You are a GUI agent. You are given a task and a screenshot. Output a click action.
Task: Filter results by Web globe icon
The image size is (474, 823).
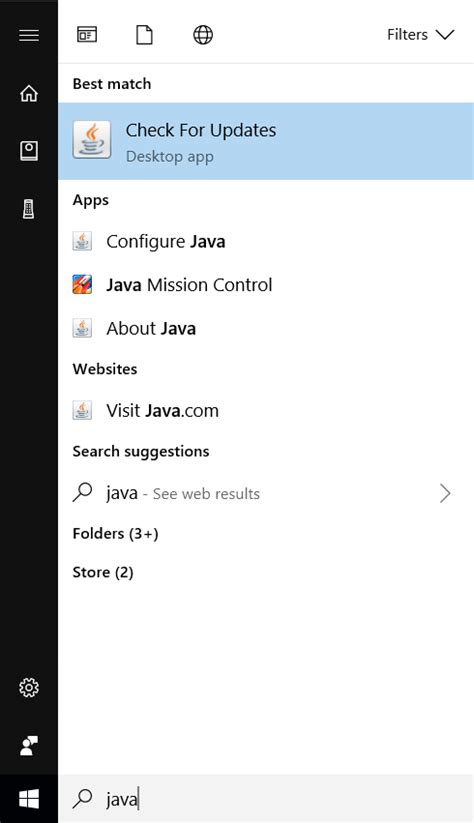click(203, 35)
